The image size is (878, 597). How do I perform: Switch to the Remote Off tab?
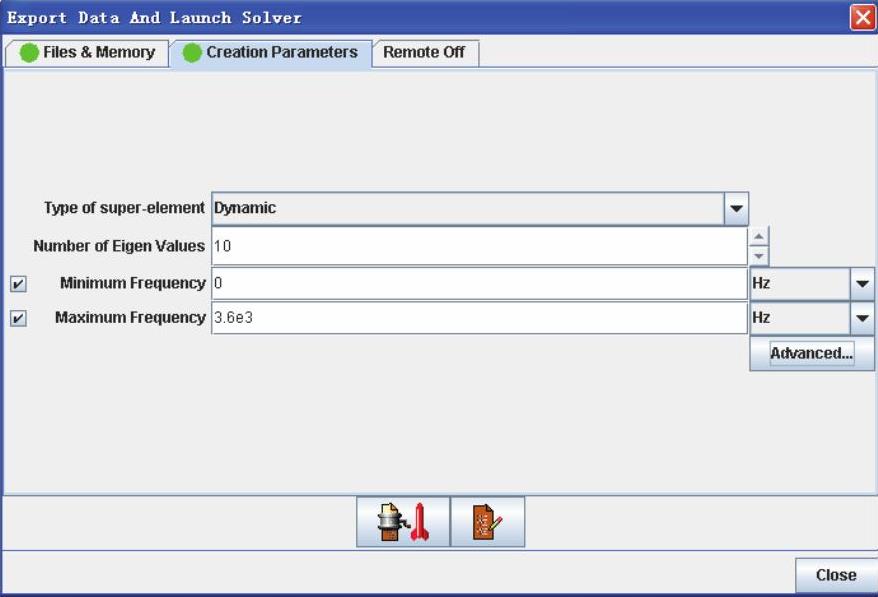424,53
